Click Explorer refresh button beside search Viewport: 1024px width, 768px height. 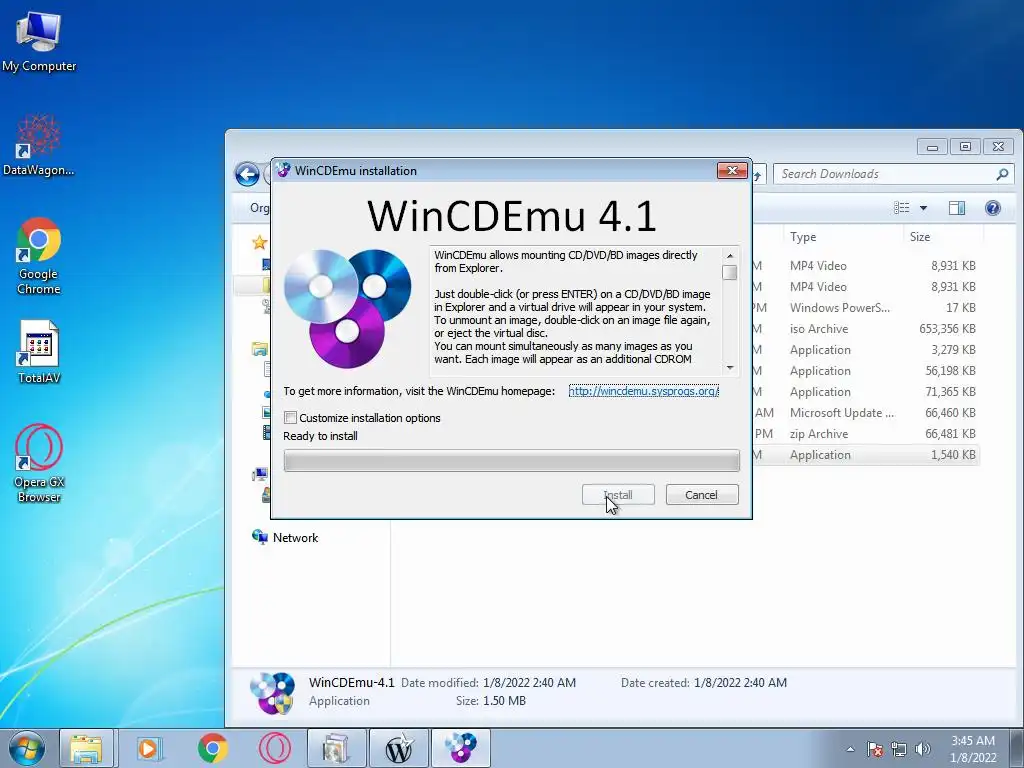758,174
